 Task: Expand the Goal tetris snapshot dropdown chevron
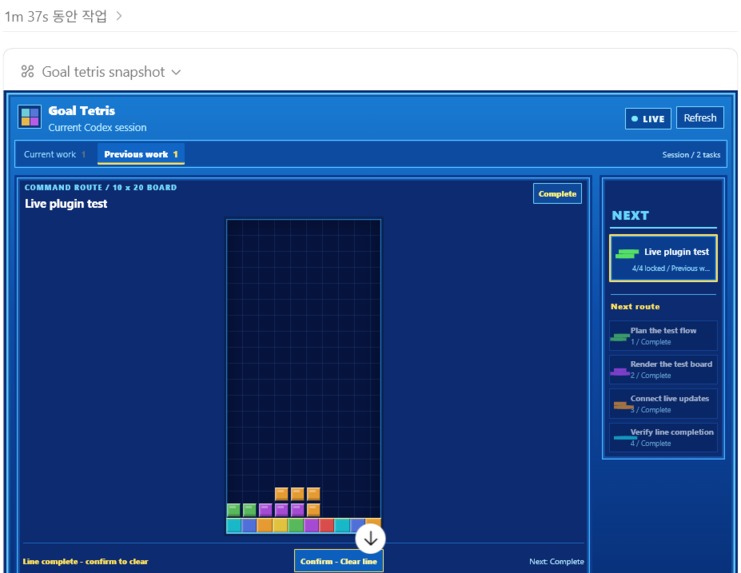[176, 72]
